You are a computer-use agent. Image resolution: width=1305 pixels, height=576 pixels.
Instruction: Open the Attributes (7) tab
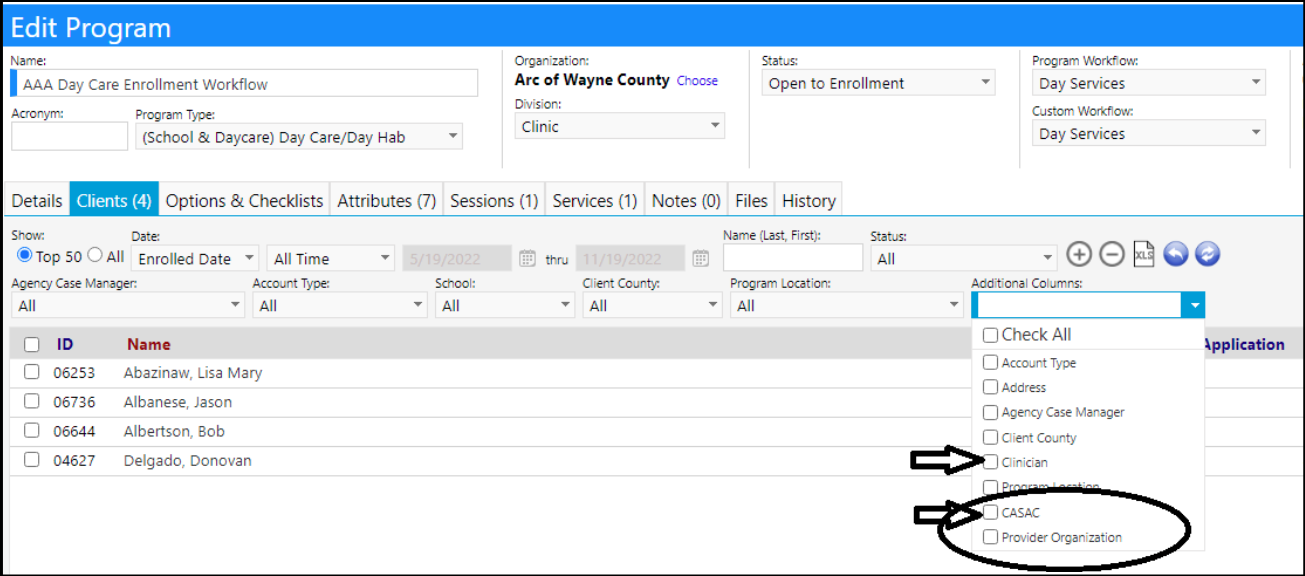[387, 200]
